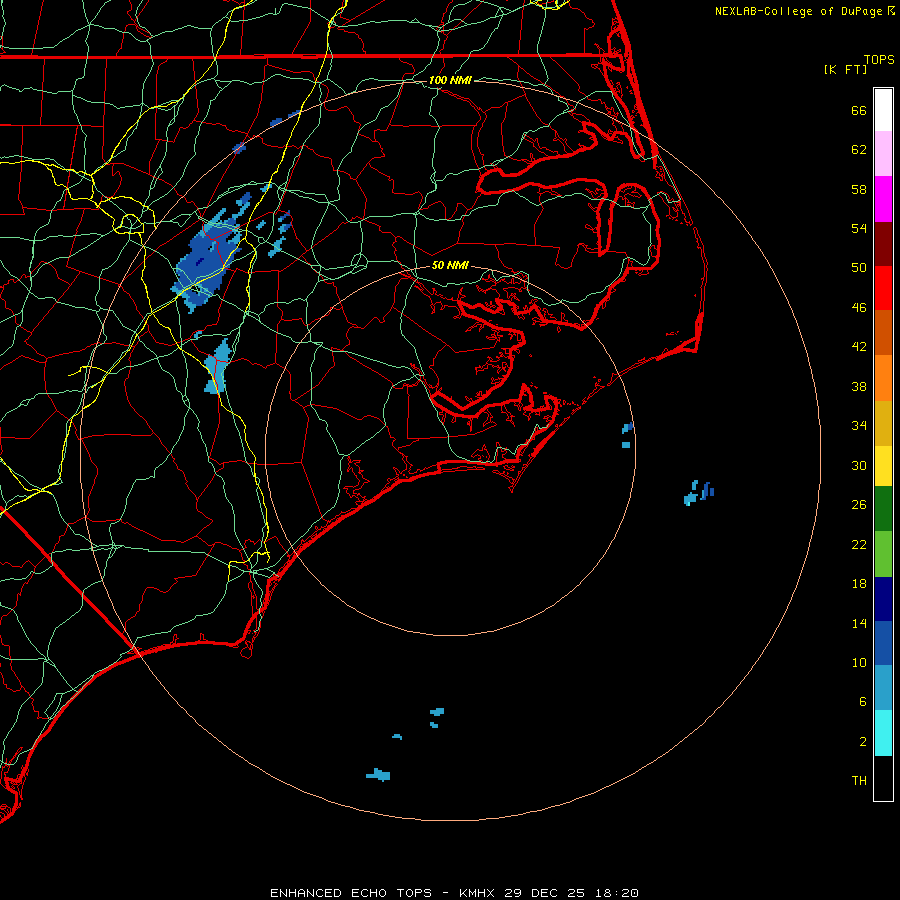Click the 10 value on the color scale

point(859,663)
